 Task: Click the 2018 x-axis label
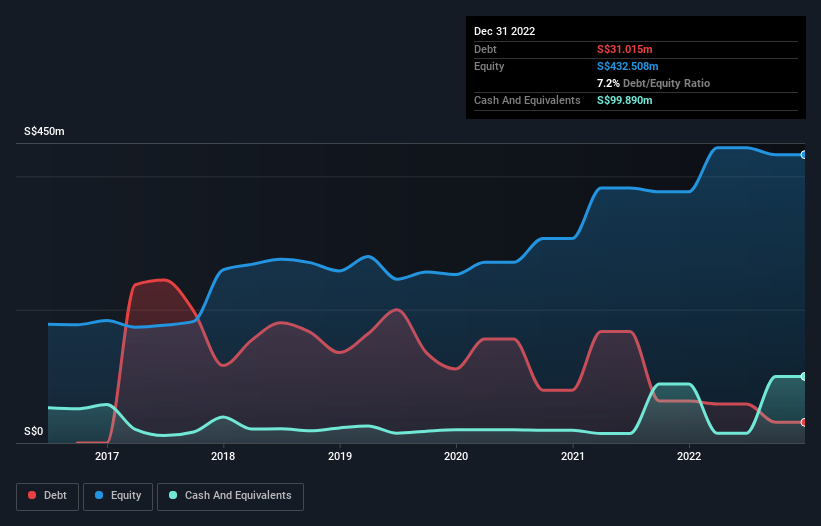223,456
